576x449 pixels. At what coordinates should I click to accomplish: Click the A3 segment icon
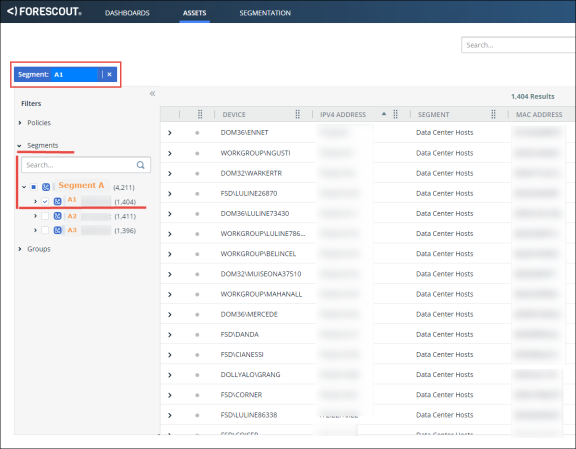click(58, 230)
